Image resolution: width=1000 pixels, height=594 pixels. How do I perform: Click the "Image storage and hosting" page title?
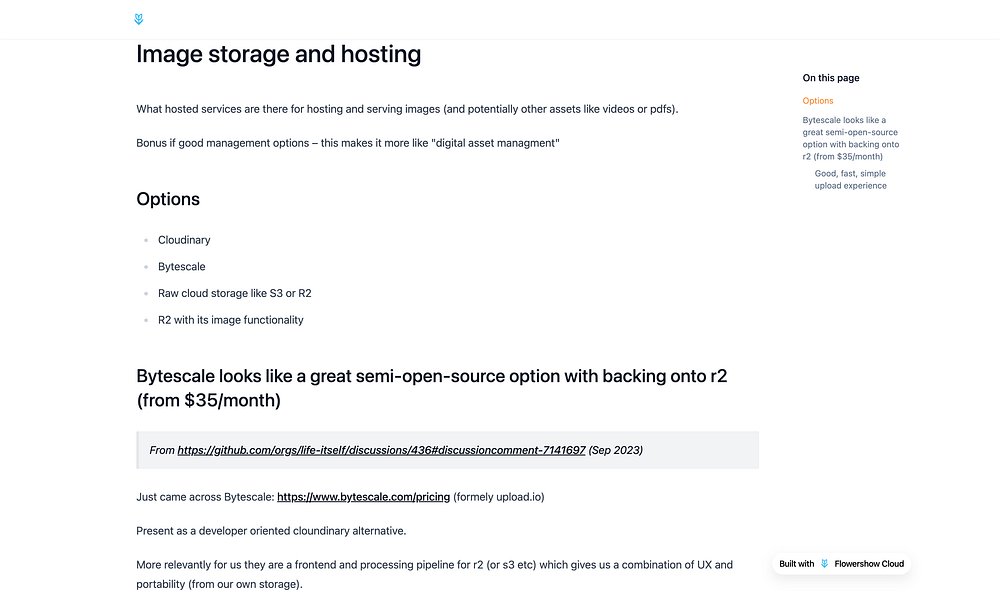click(278, 54)
